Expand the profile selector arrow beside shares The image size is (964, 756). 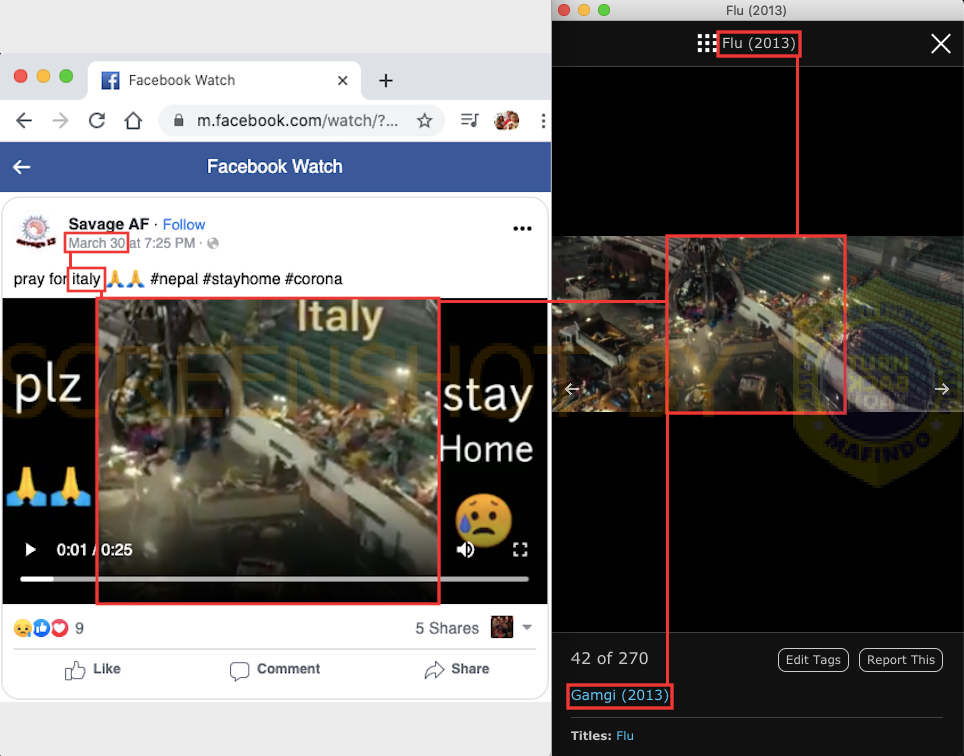pyautogui.click(x=527, y=627)
